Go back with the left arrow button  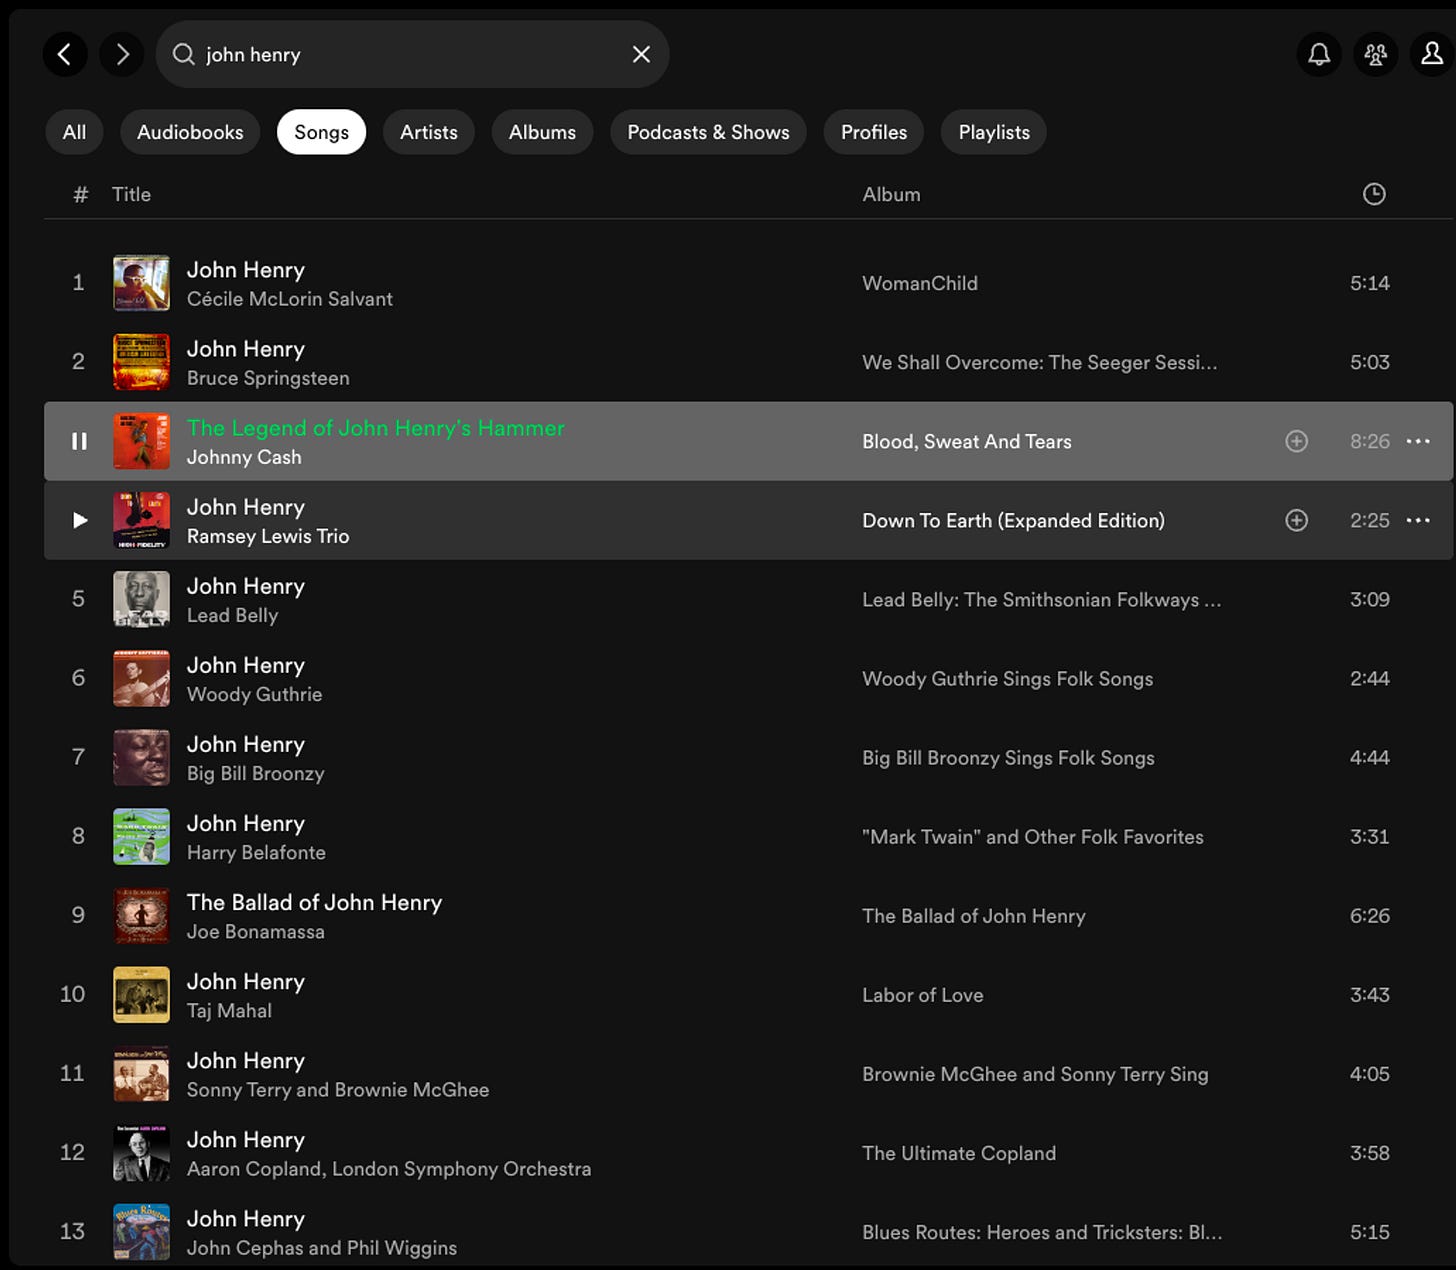(65, 54)
